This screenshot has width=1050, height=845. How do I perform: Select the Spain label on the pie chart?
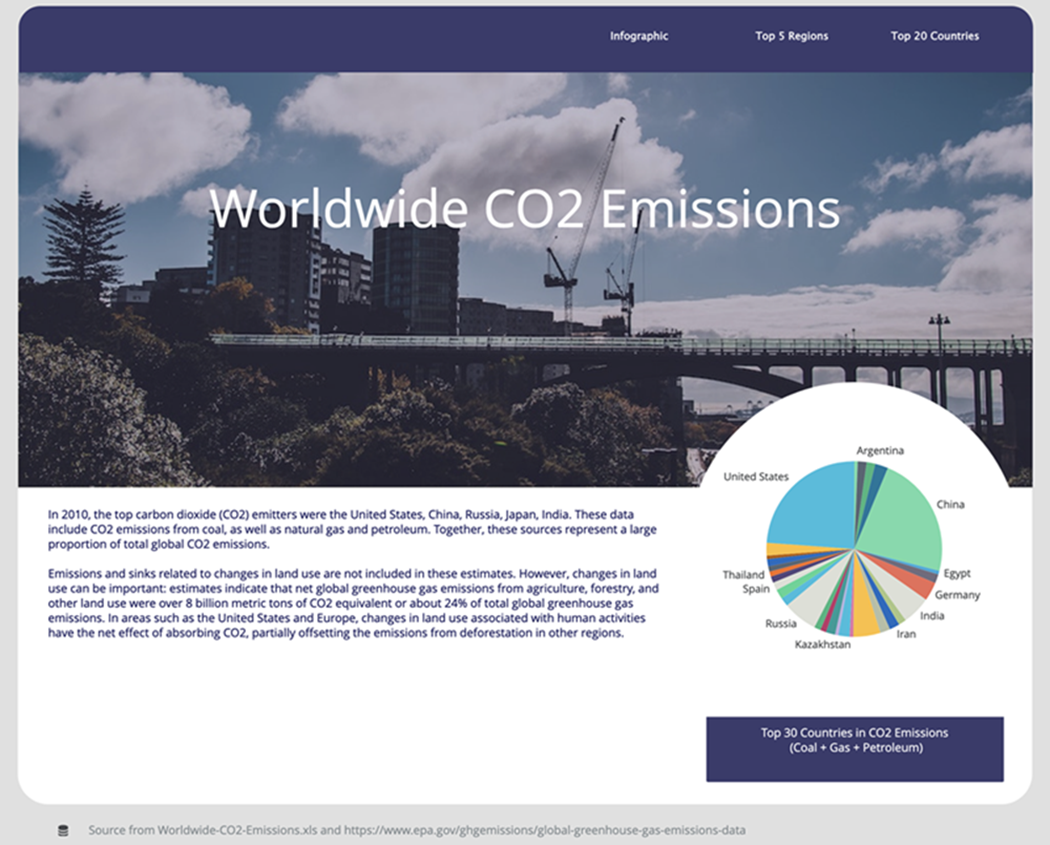756,589
